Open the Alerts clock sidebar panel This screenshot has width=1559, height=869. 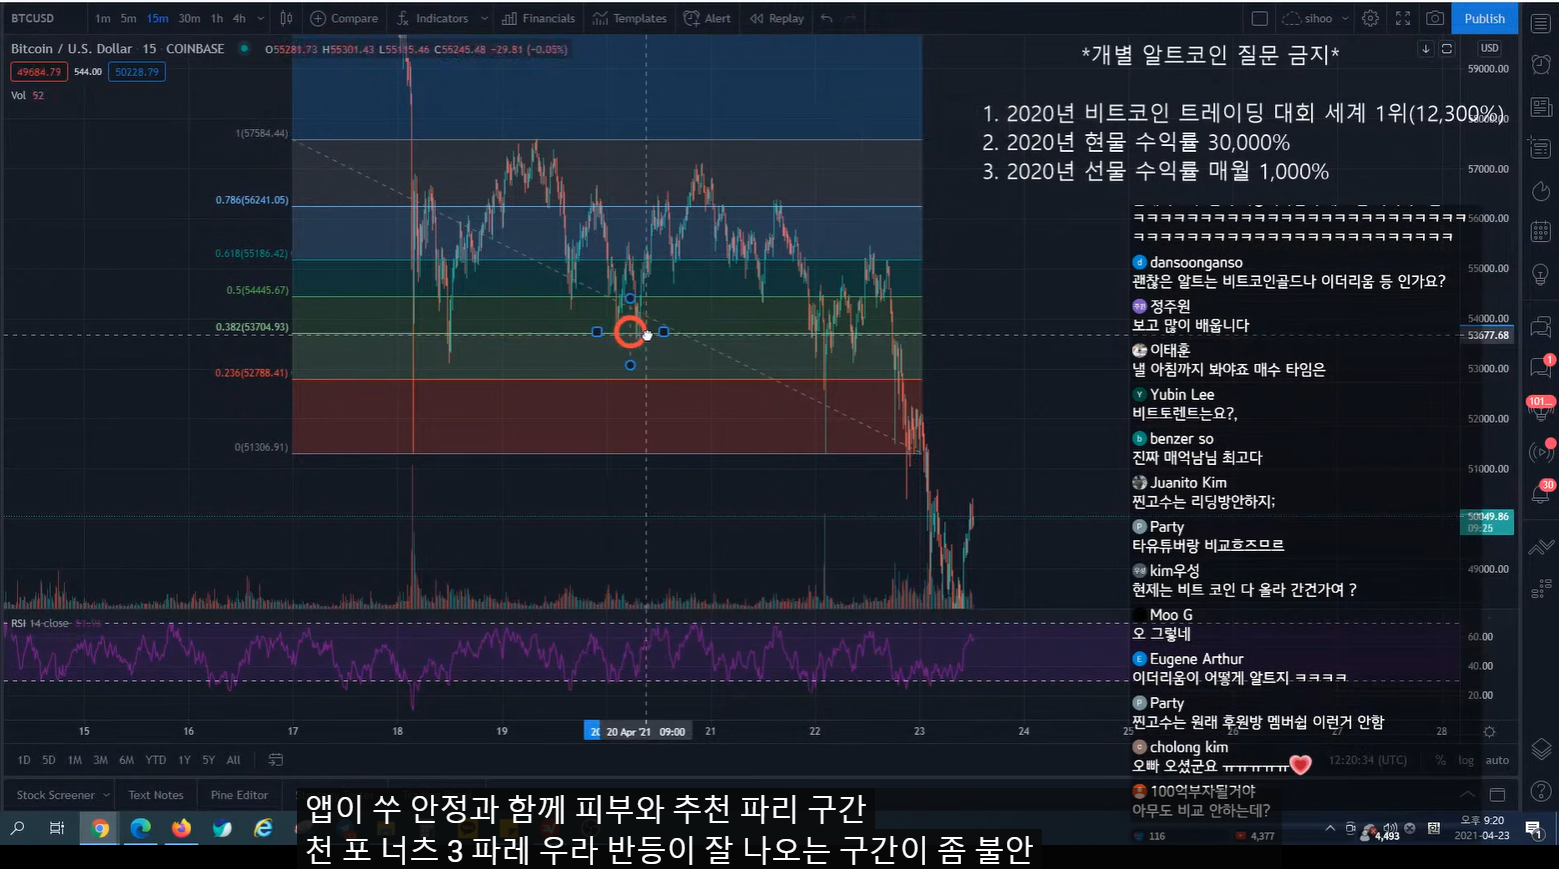(1541, 64)
